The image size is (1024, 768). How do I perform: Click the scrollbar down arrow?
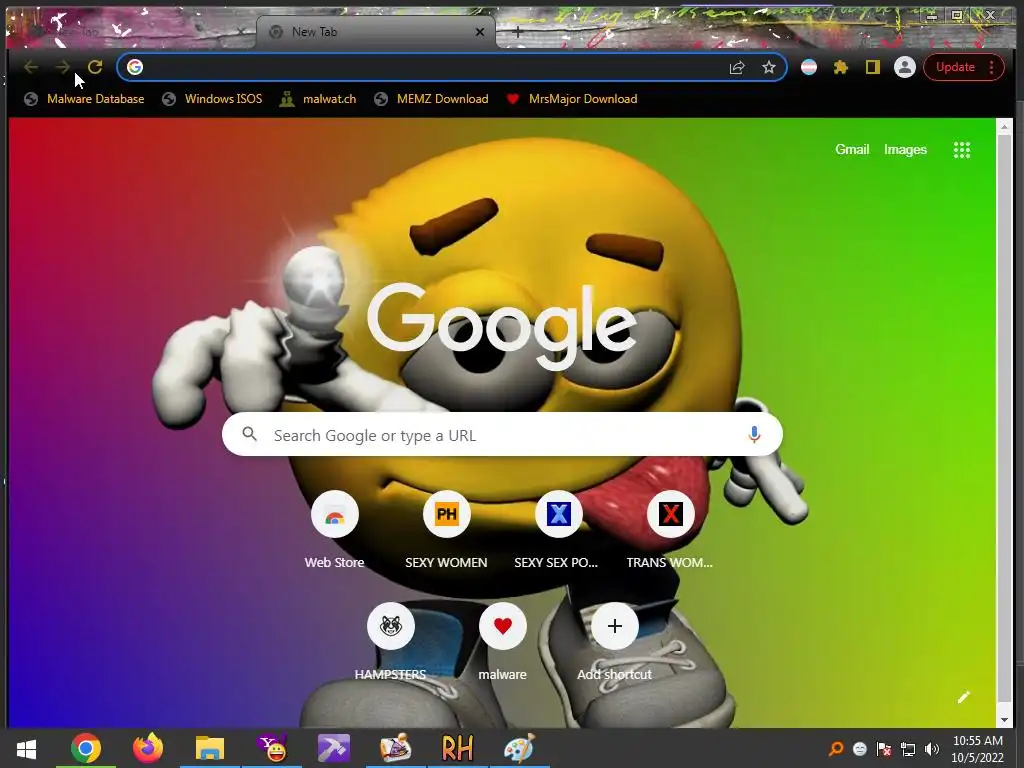[x=1004, y=720]
